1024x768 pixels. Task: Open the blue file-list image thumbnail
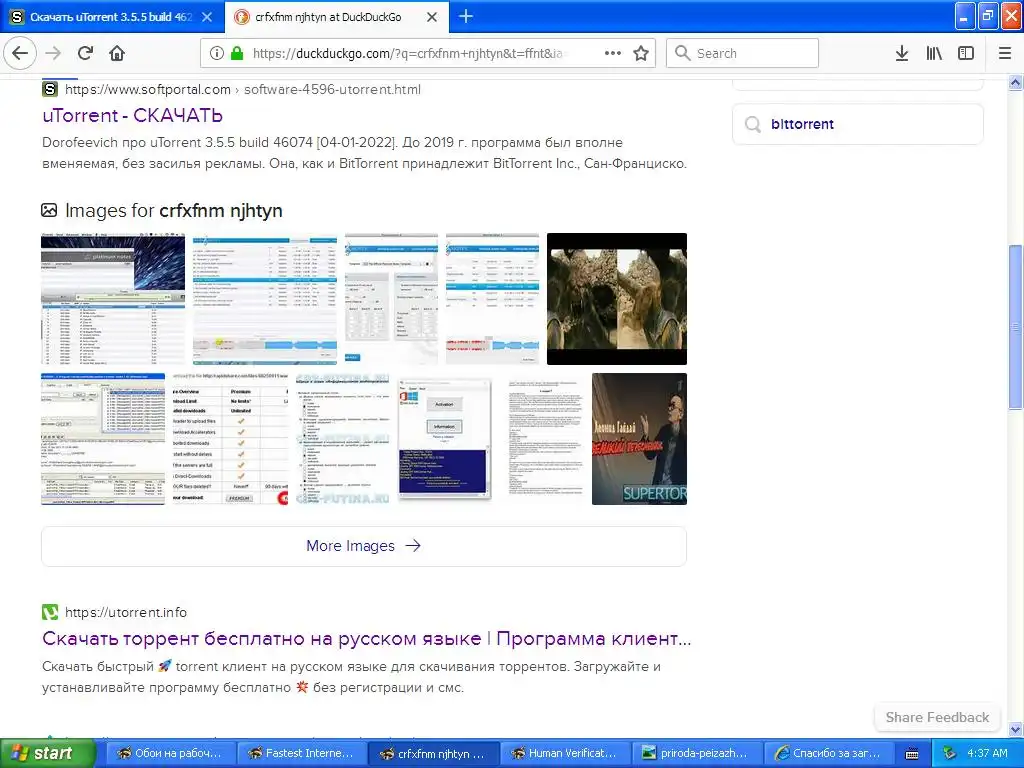pyautogui.click(x=265, y=298)
